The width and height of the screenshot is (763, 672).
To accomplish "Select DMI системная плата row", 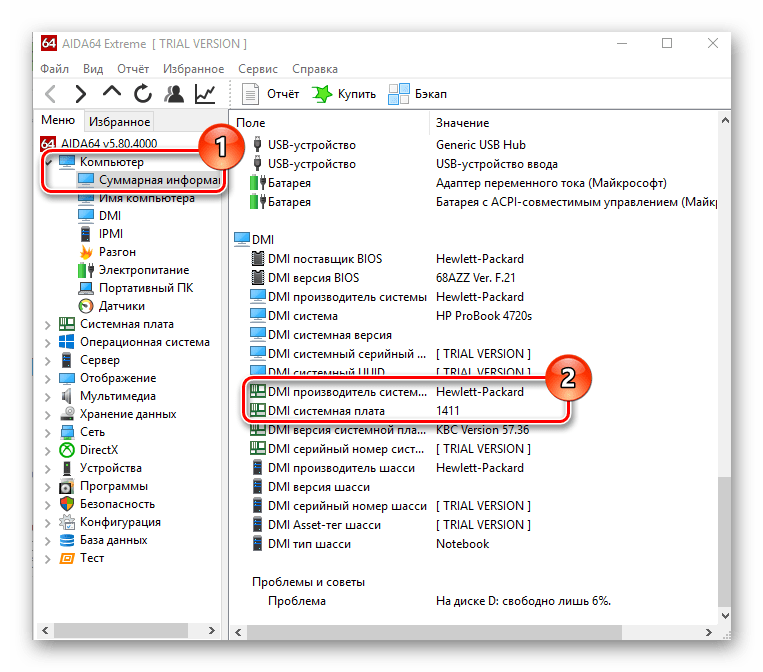I will (474, 411).
